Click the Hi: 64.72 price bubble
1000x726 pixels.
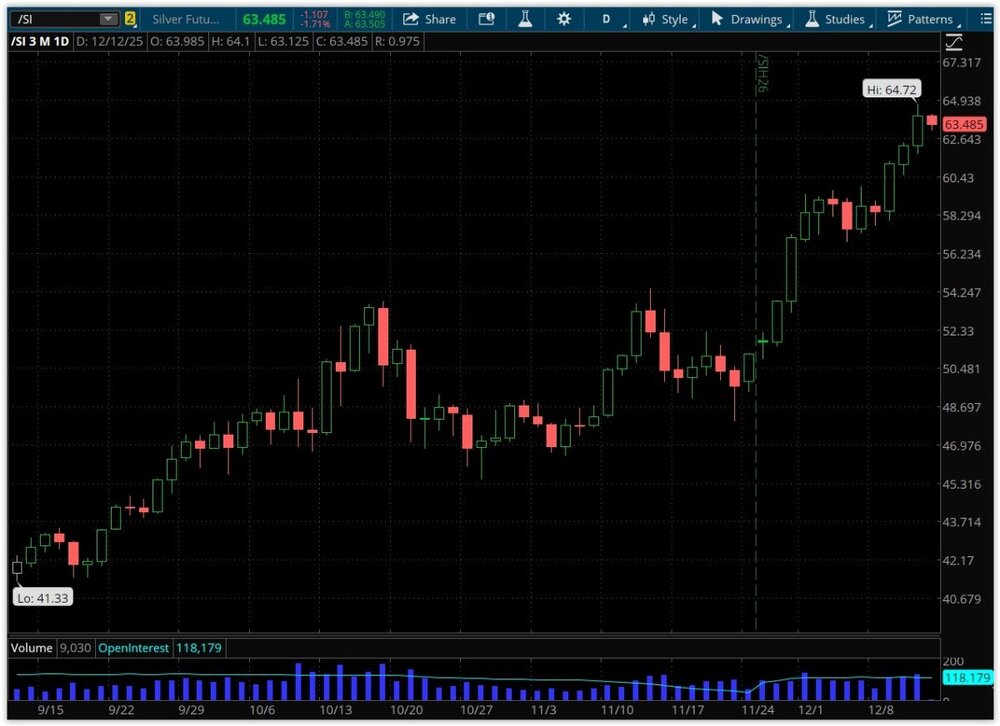point(891,90)
